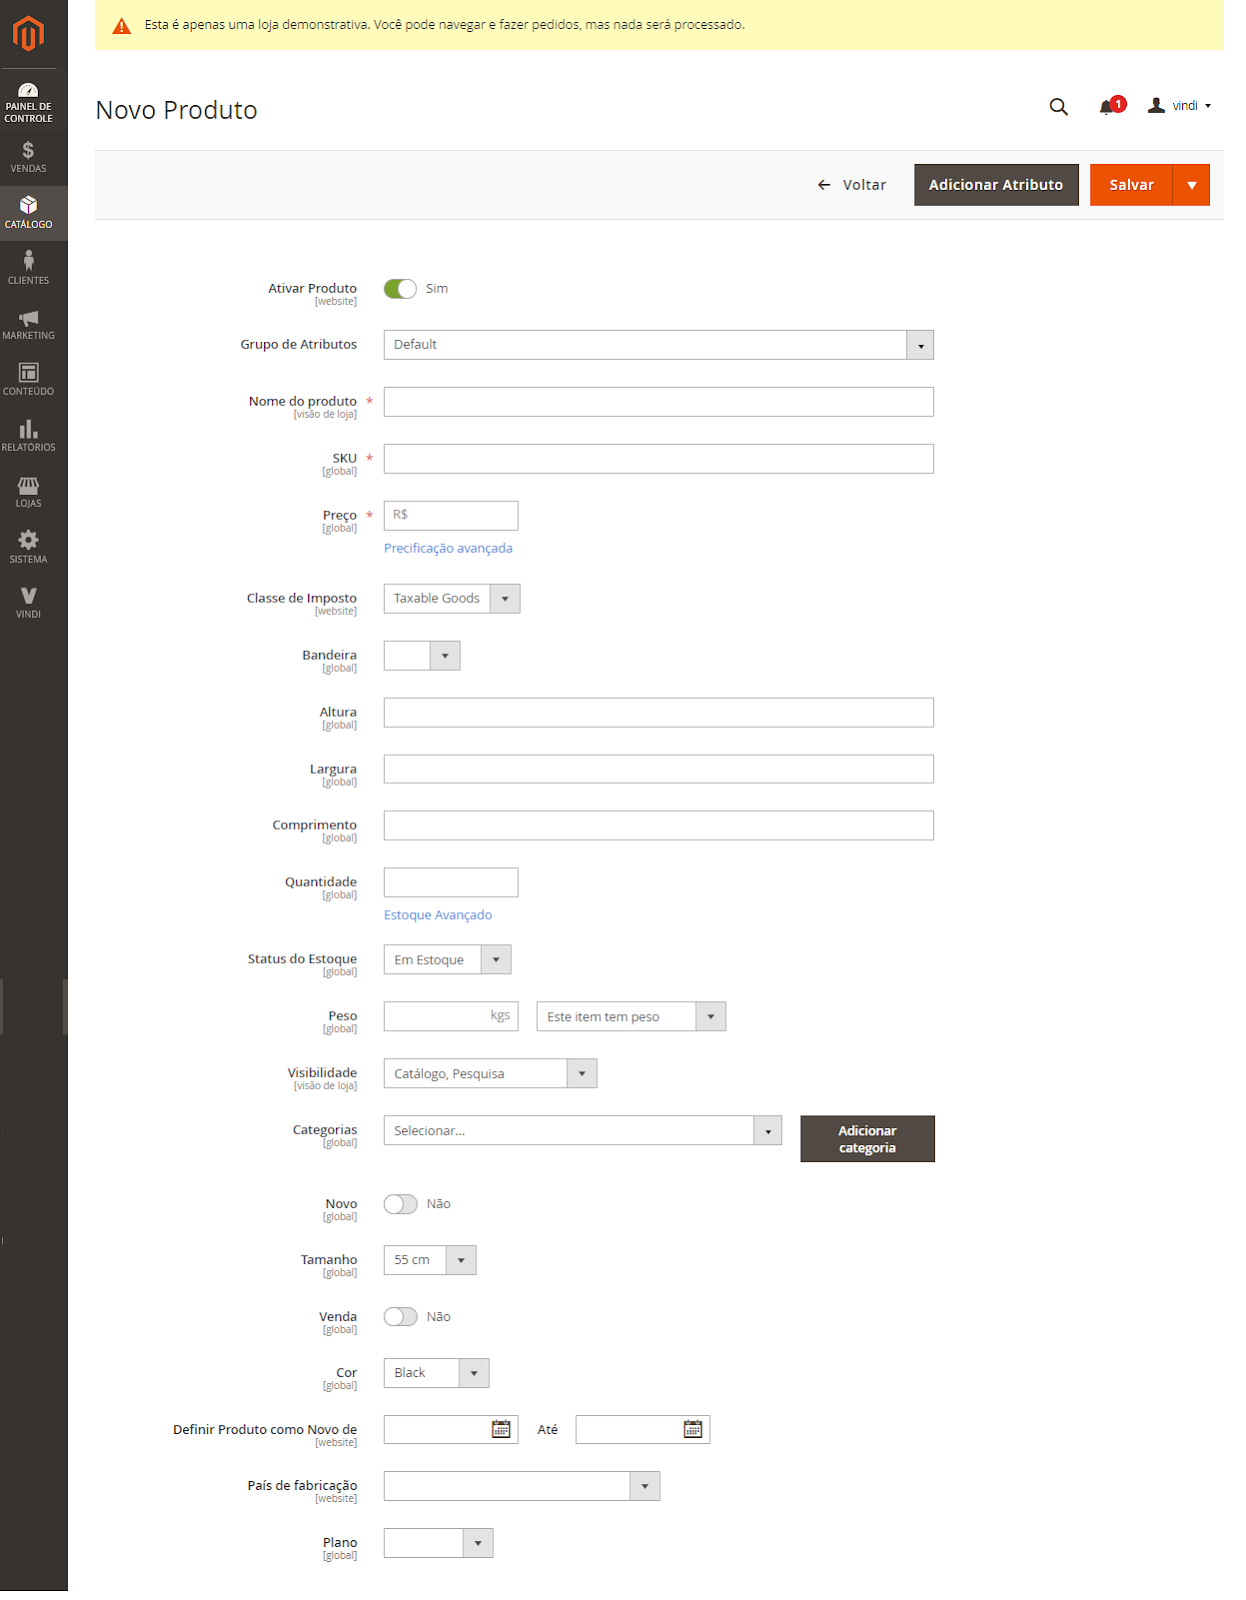Enable the Venda toggle switch

(x=400, y=1317)
